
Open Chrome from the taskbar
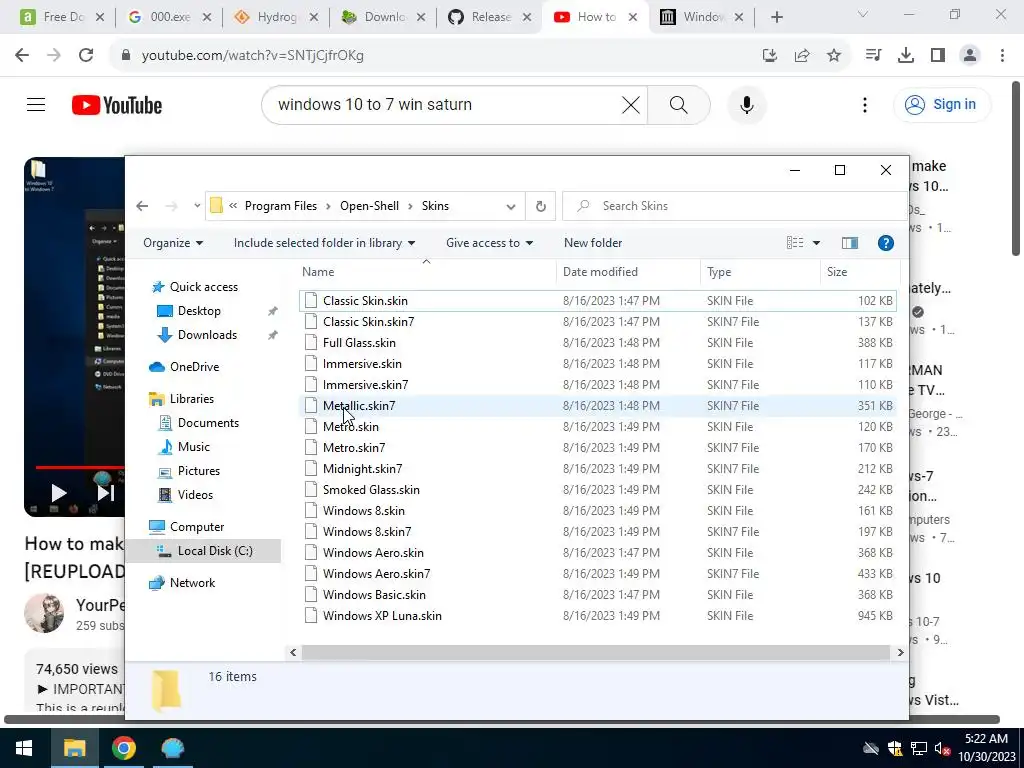click(x=123, y=748)
